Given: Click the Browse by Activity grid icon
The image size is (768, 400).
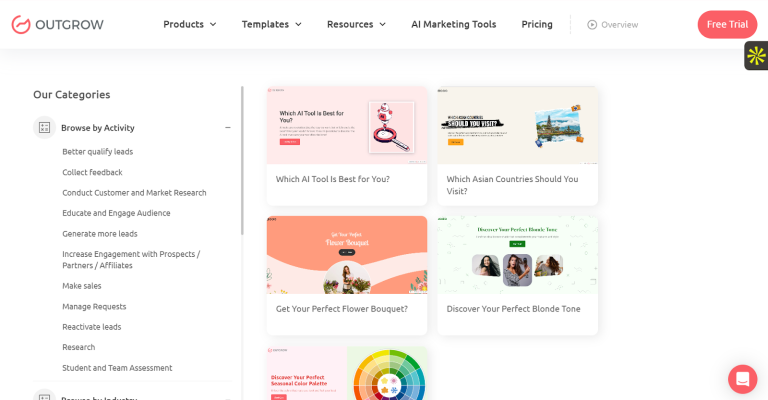Looking at the screenshot, I should [x=43, y=128].
